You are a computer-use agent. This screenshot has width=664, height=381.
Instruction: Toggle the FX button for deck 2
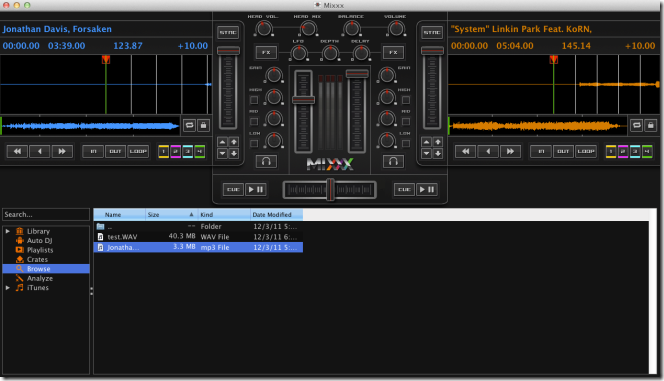pos(393,52)
